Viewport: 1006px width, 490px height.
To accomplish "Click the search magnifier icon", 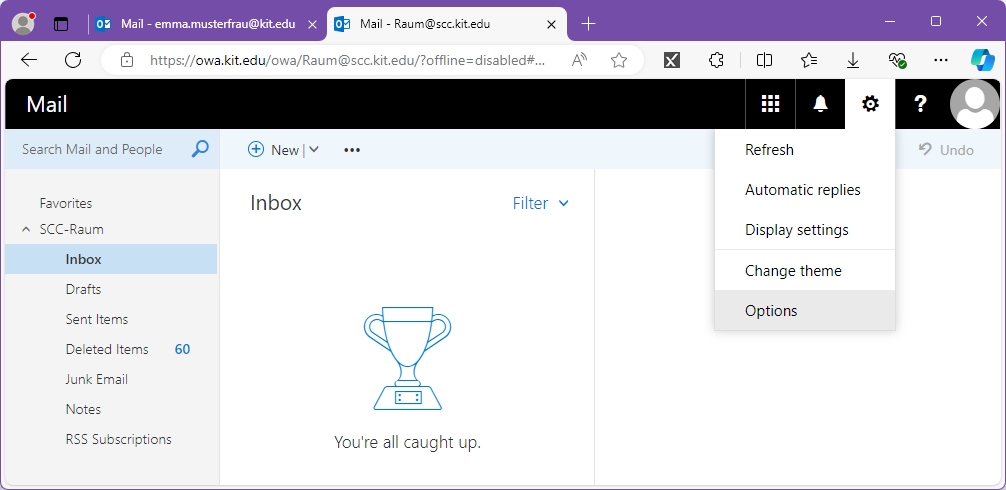I will tap(200, 149).
